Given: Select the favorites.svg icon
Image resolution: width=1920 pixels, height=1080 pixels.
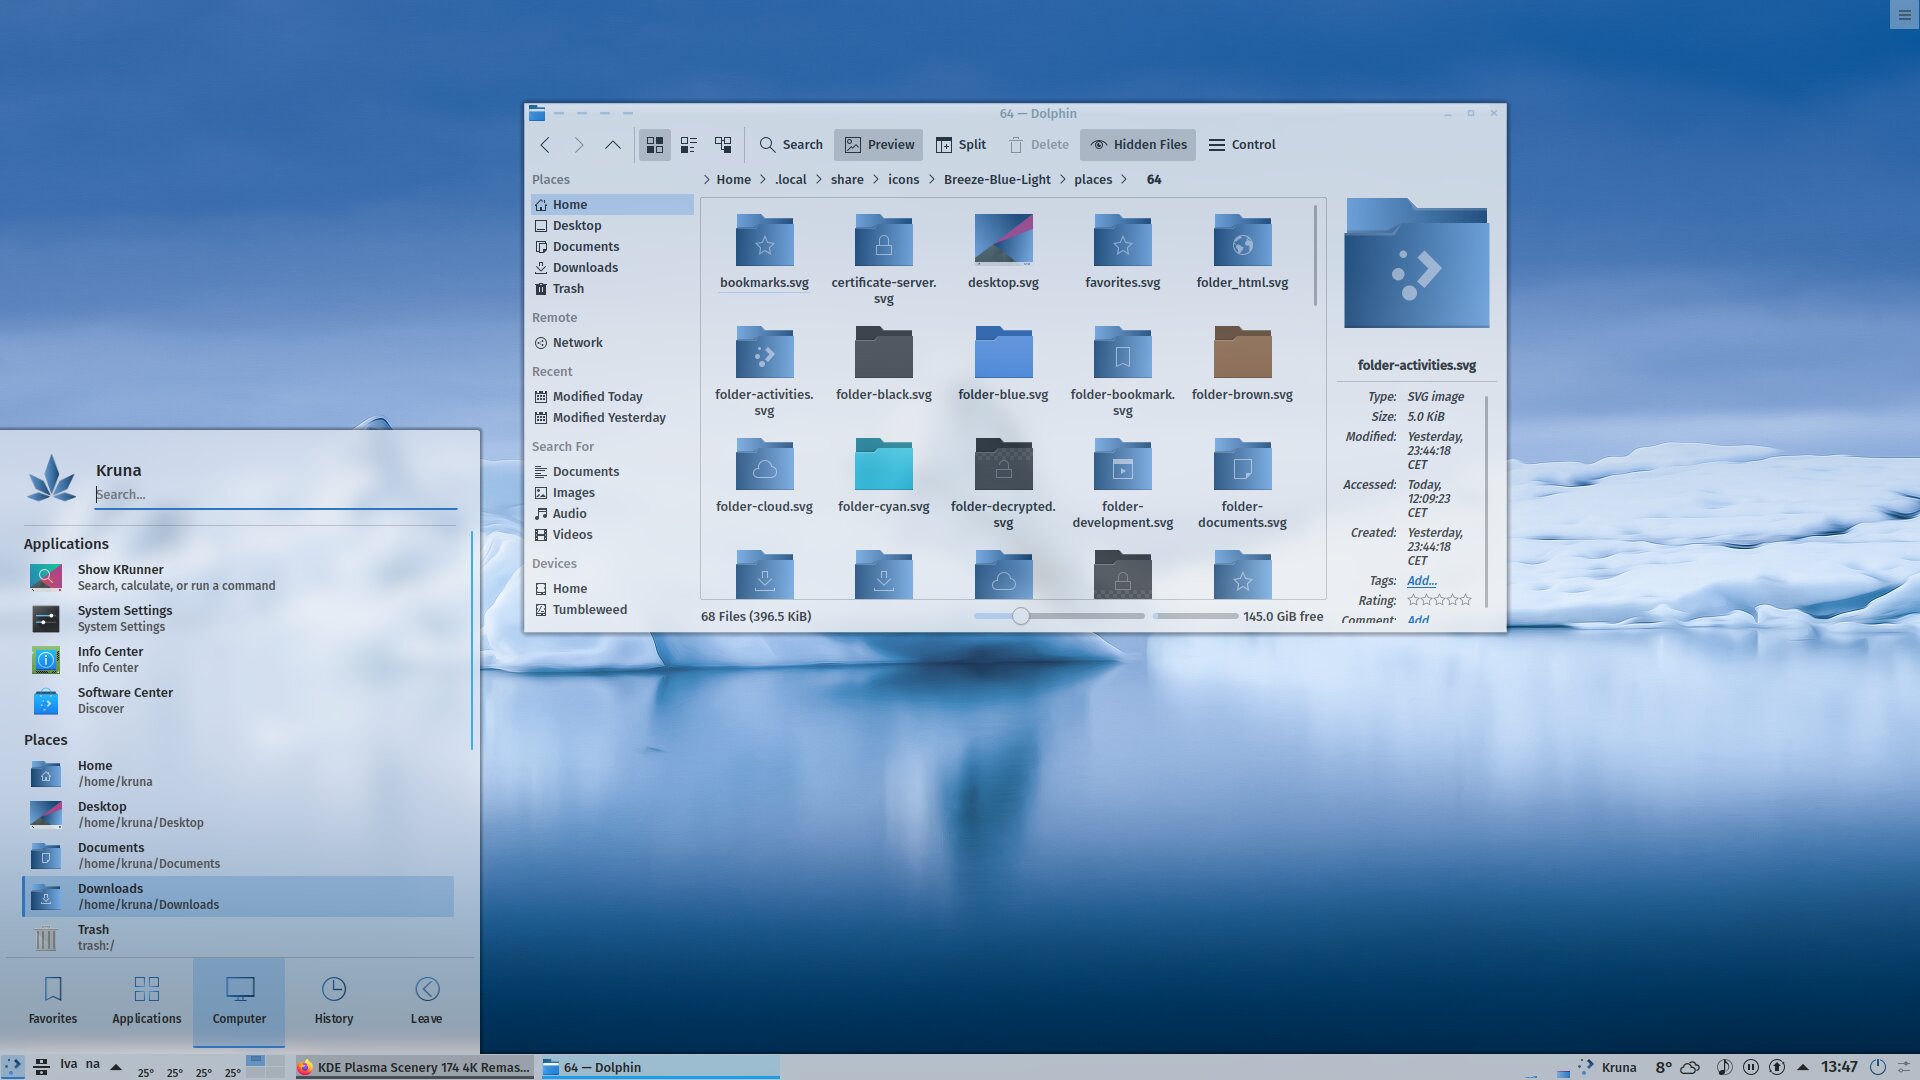Looking at the screenshot, I should (1122, 240).
